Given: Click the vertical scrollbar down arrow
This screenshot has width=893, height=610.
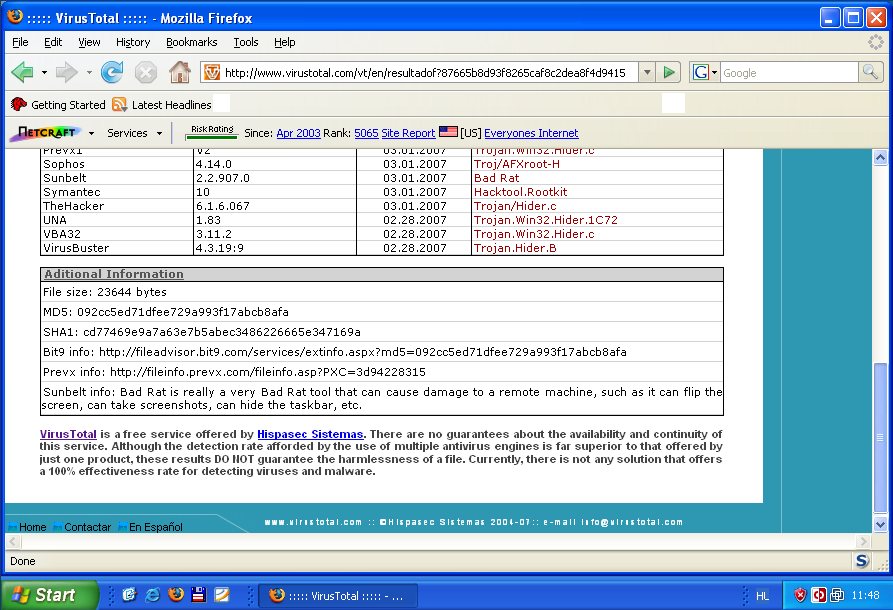Looking at the screenshot, I should (880, 525).
